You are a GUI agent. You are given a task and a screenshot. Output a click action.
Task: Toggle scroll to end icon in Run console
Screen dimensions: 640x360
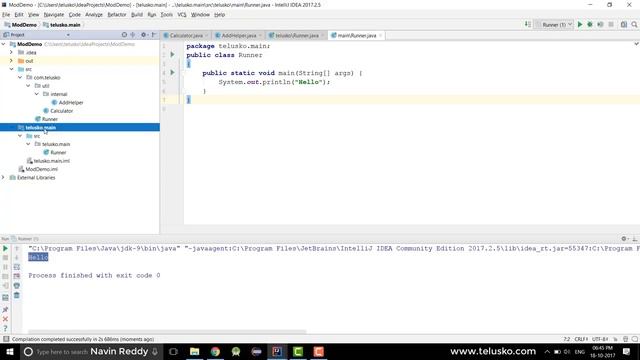(17, 276)
